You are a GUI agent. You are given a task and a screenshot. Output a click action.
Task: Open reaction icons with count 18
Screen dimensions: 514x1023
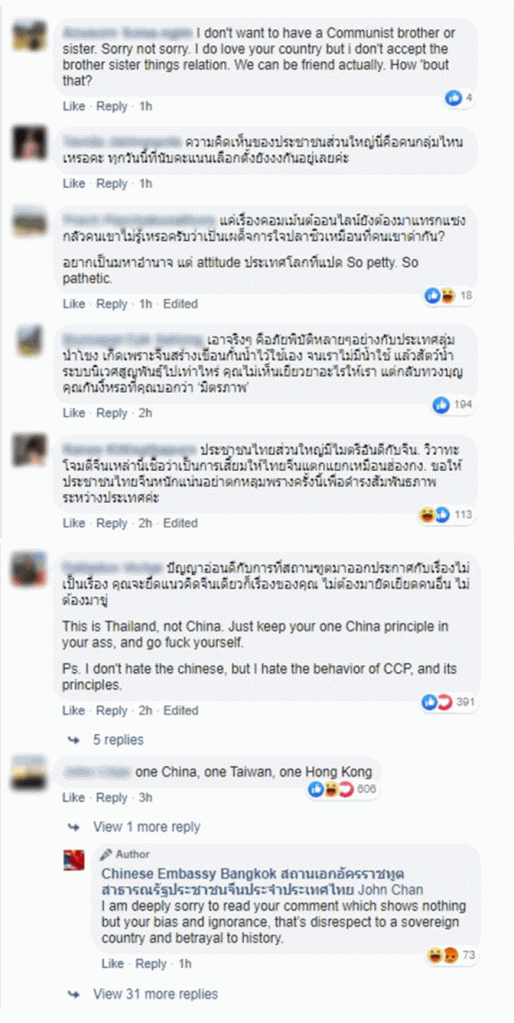[449, 296]
